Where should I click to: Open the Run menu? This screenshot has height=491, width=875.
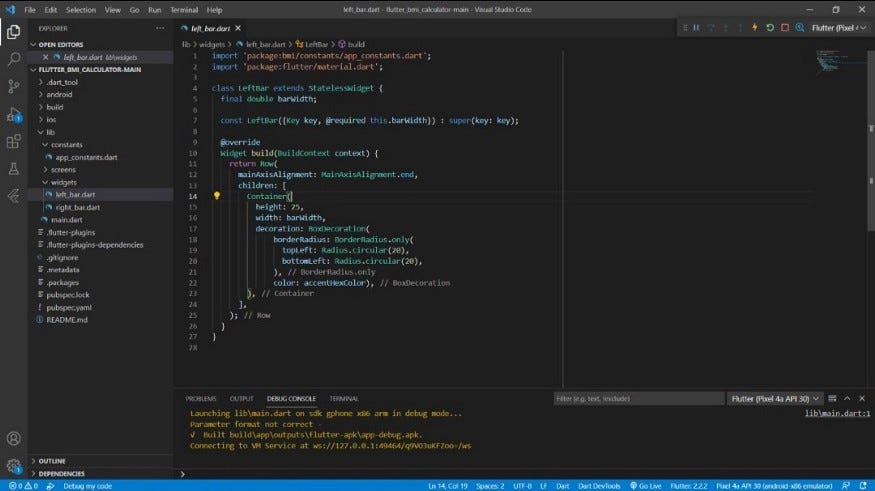(x=155, y=9)
